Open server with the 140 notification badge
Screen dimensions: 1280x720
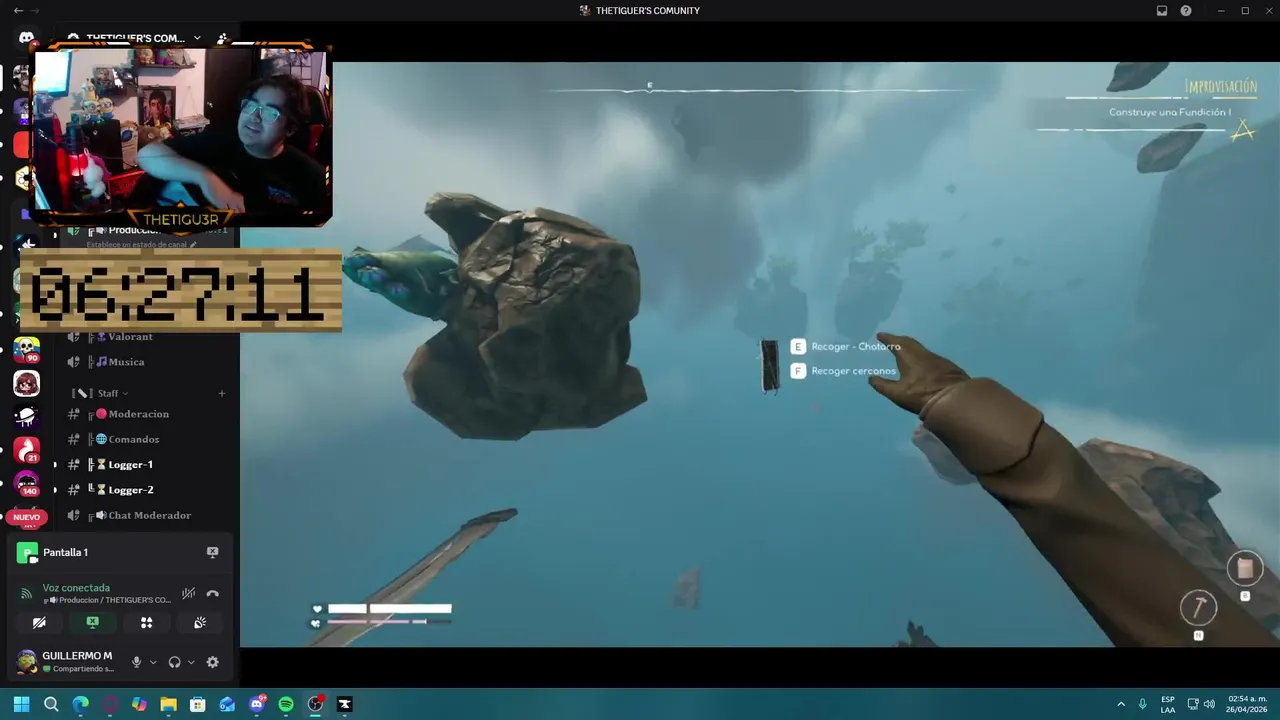click(x=26, y=484)
